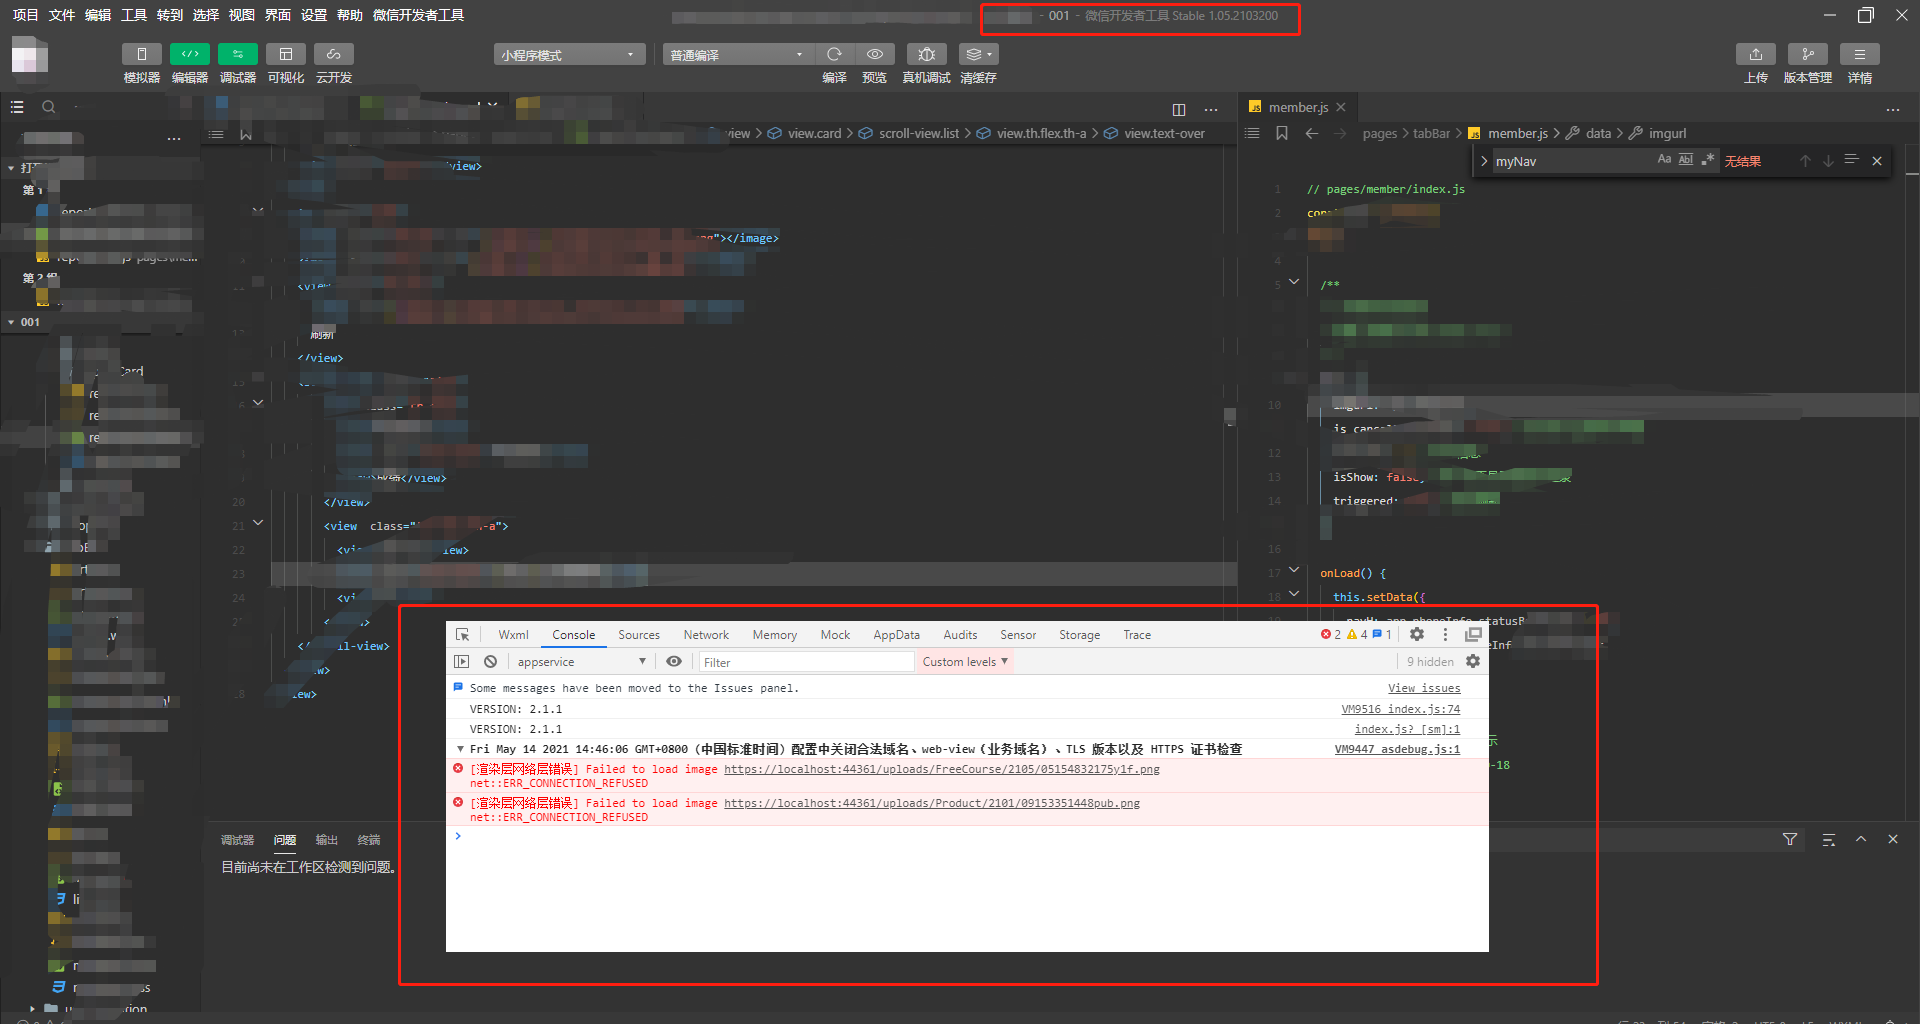Viewport: 1920px width, 1024px height.
Task: Open devtools settings gear beside the issue counts
Action: [x=1417, y=635]
